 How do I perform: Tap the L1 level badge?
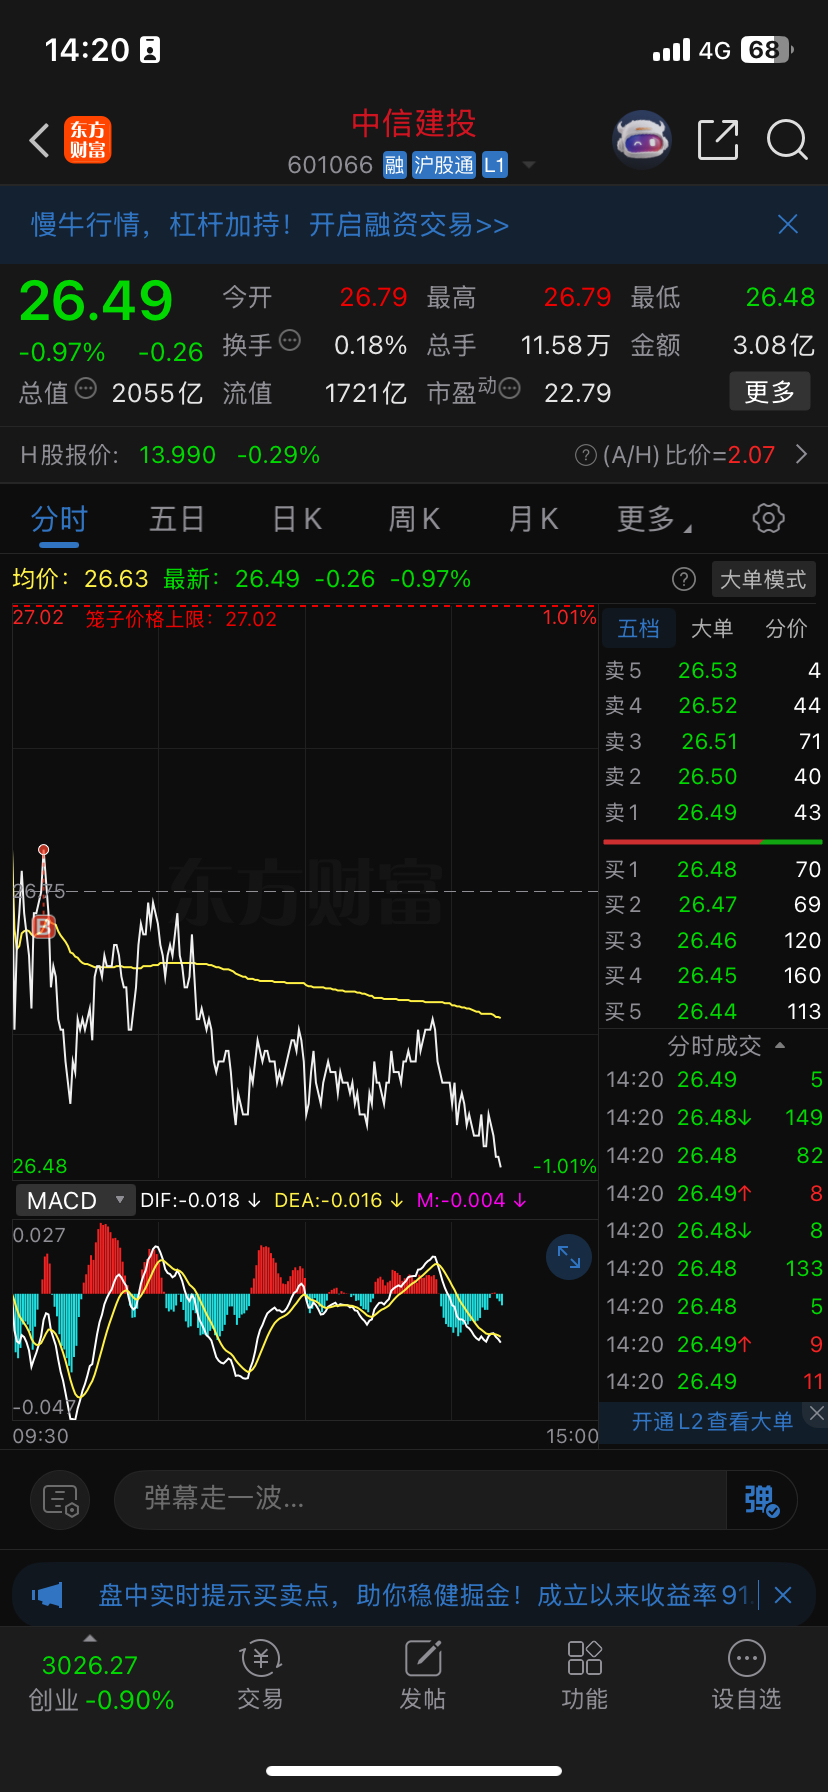pyautogui.click(x=495, y=165)
